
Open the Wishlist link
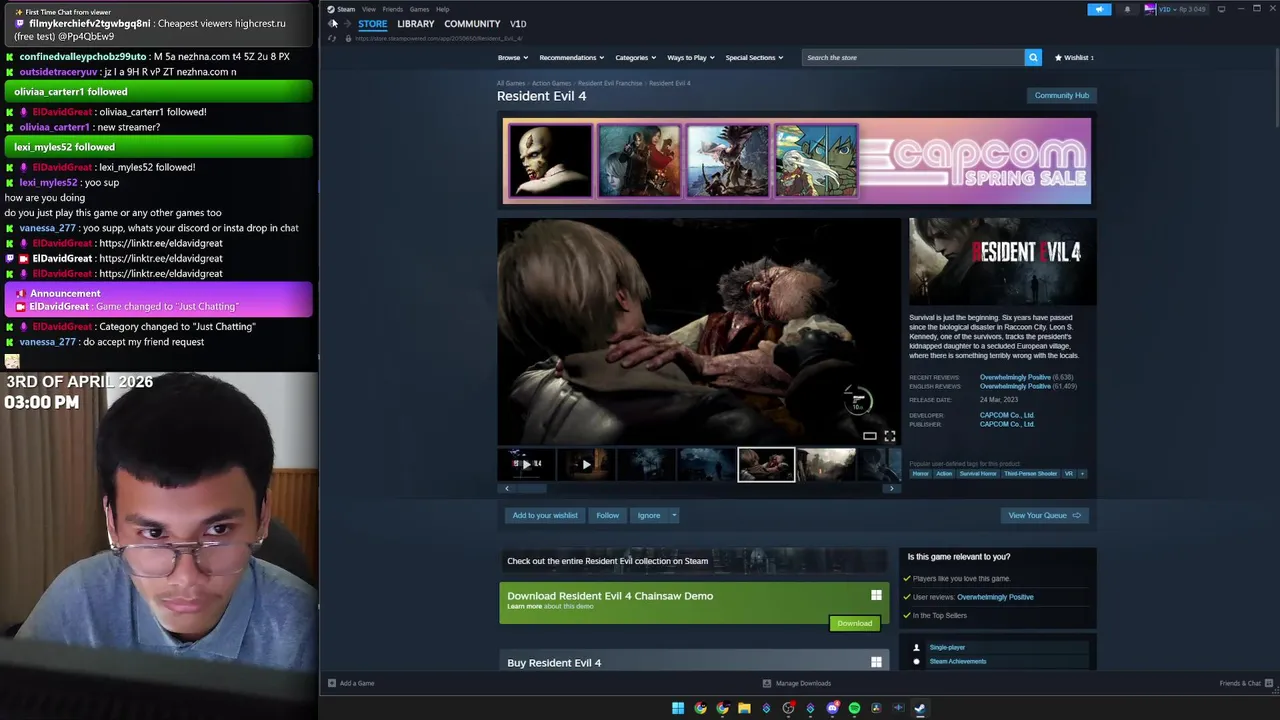(1074, 57)
